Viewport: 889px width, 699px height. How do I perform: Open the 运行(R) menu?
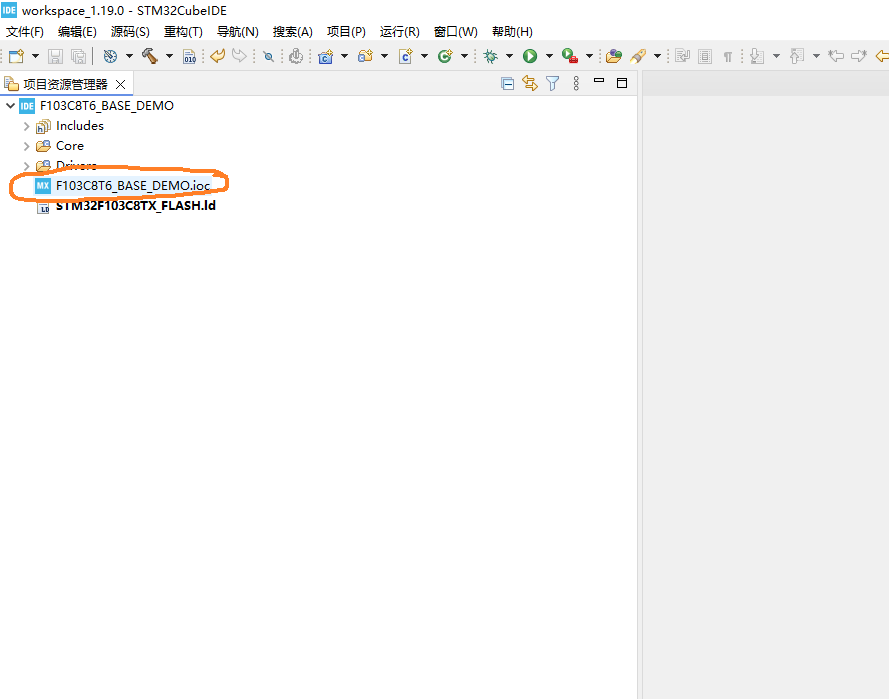point(400,32)
